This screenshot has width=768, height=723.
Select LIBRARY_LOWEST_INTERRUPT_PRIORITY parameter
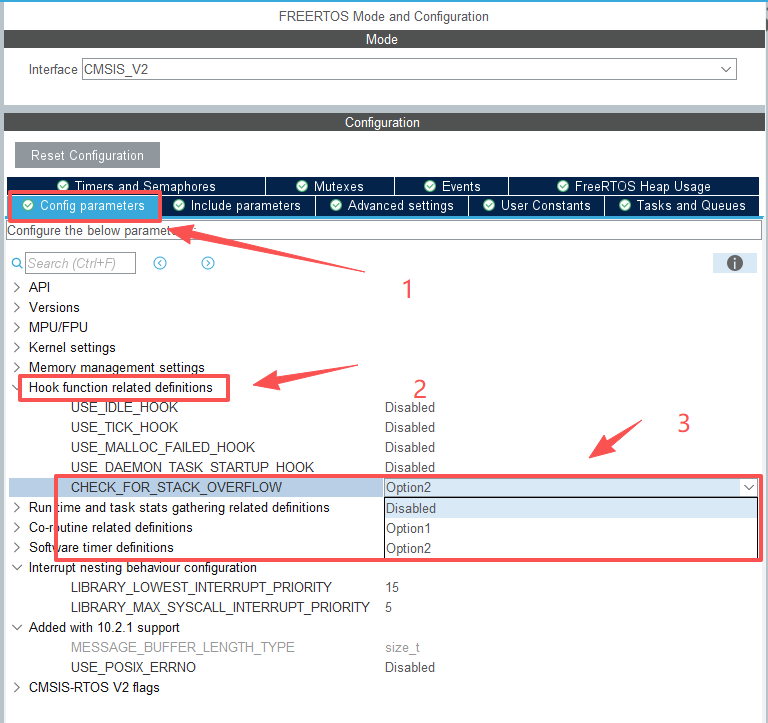click(201, 587)
